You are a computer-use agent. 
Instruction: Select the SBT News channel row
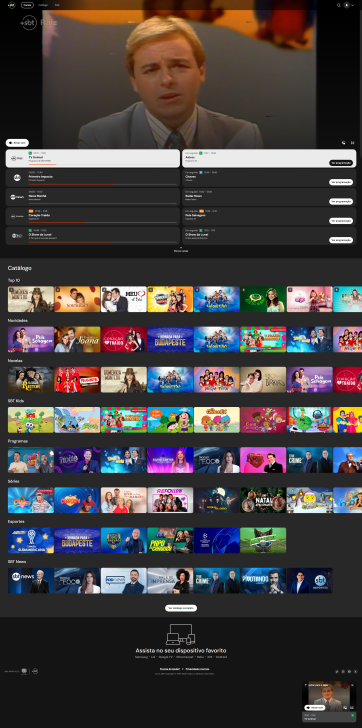93,197
